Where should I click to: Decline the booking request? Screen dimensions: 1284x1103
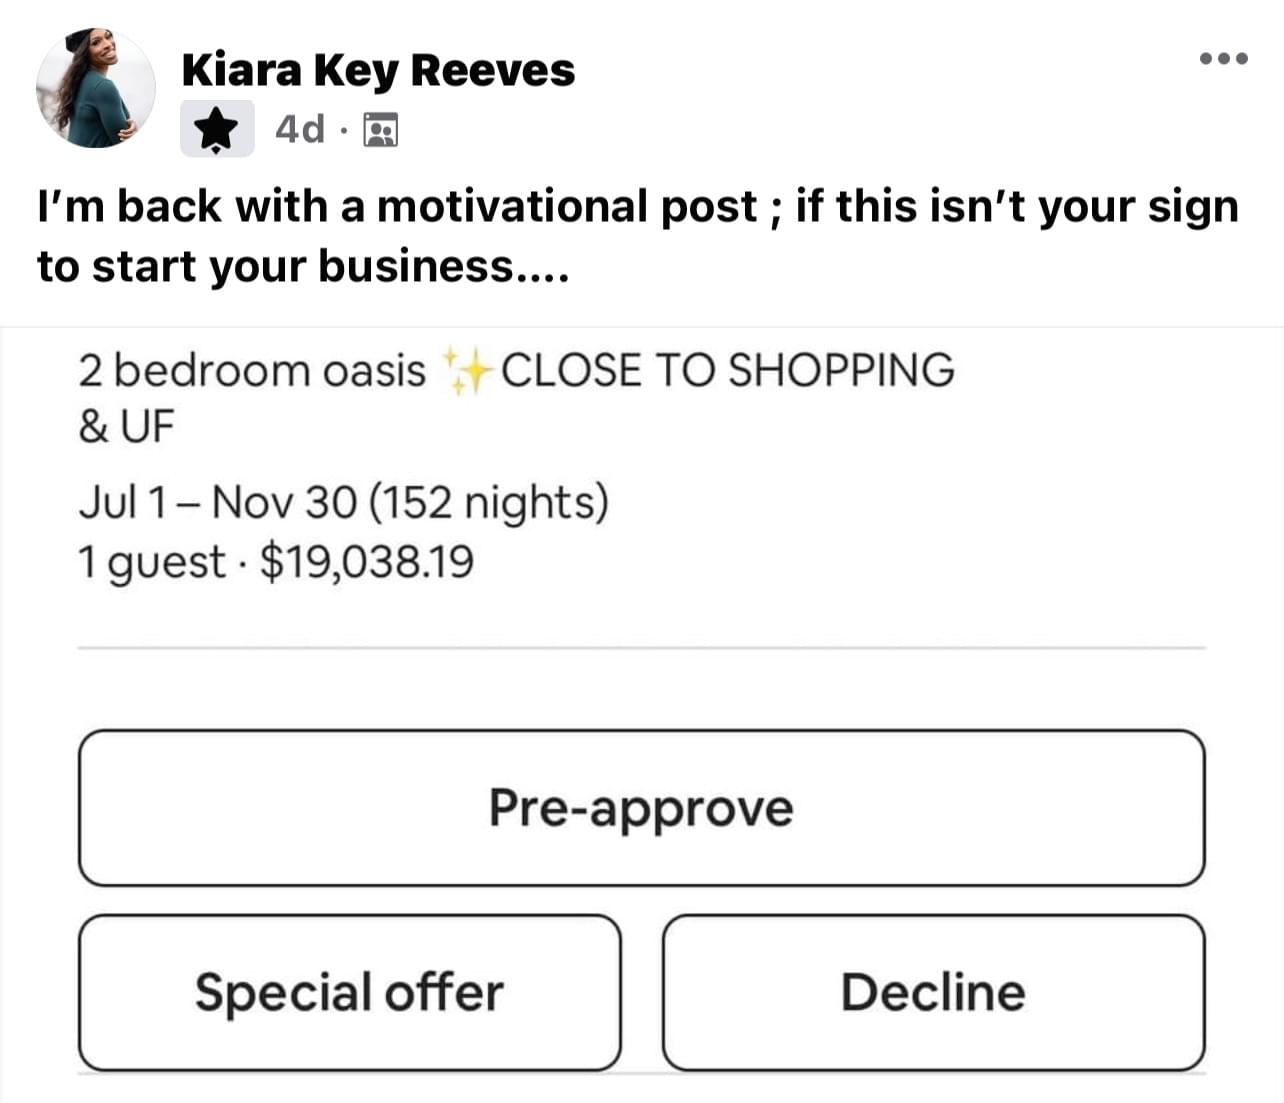(933, 992)
